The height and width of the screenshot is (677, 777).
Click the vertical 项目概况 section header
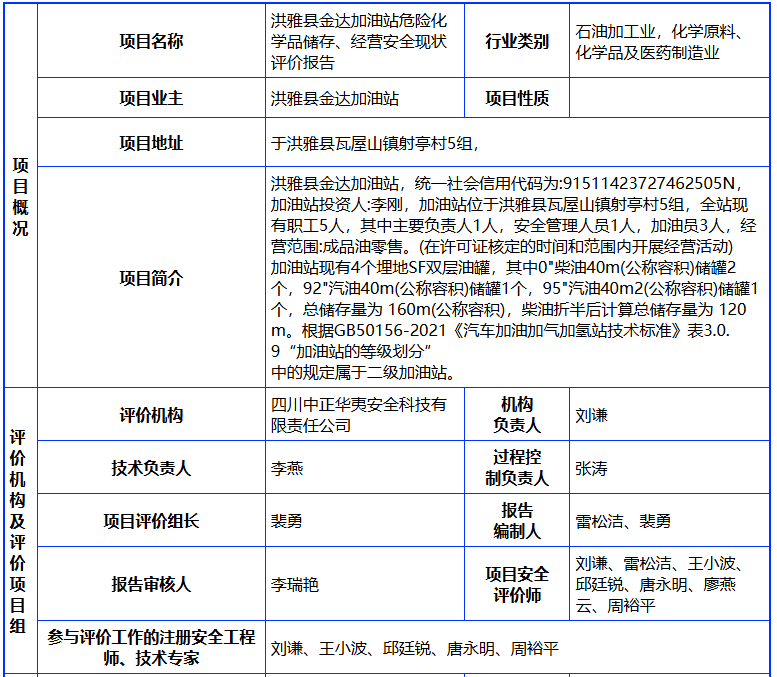(20, 196)
